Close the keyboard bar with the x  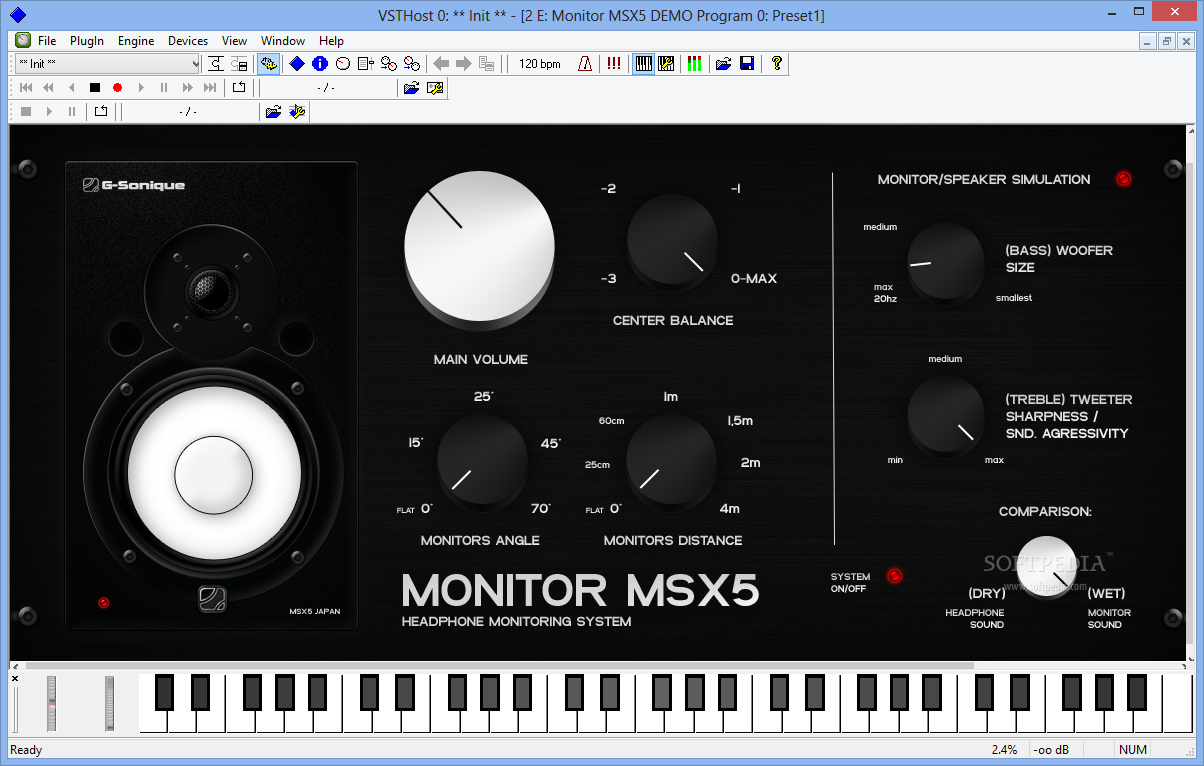(x=15, y=679)
